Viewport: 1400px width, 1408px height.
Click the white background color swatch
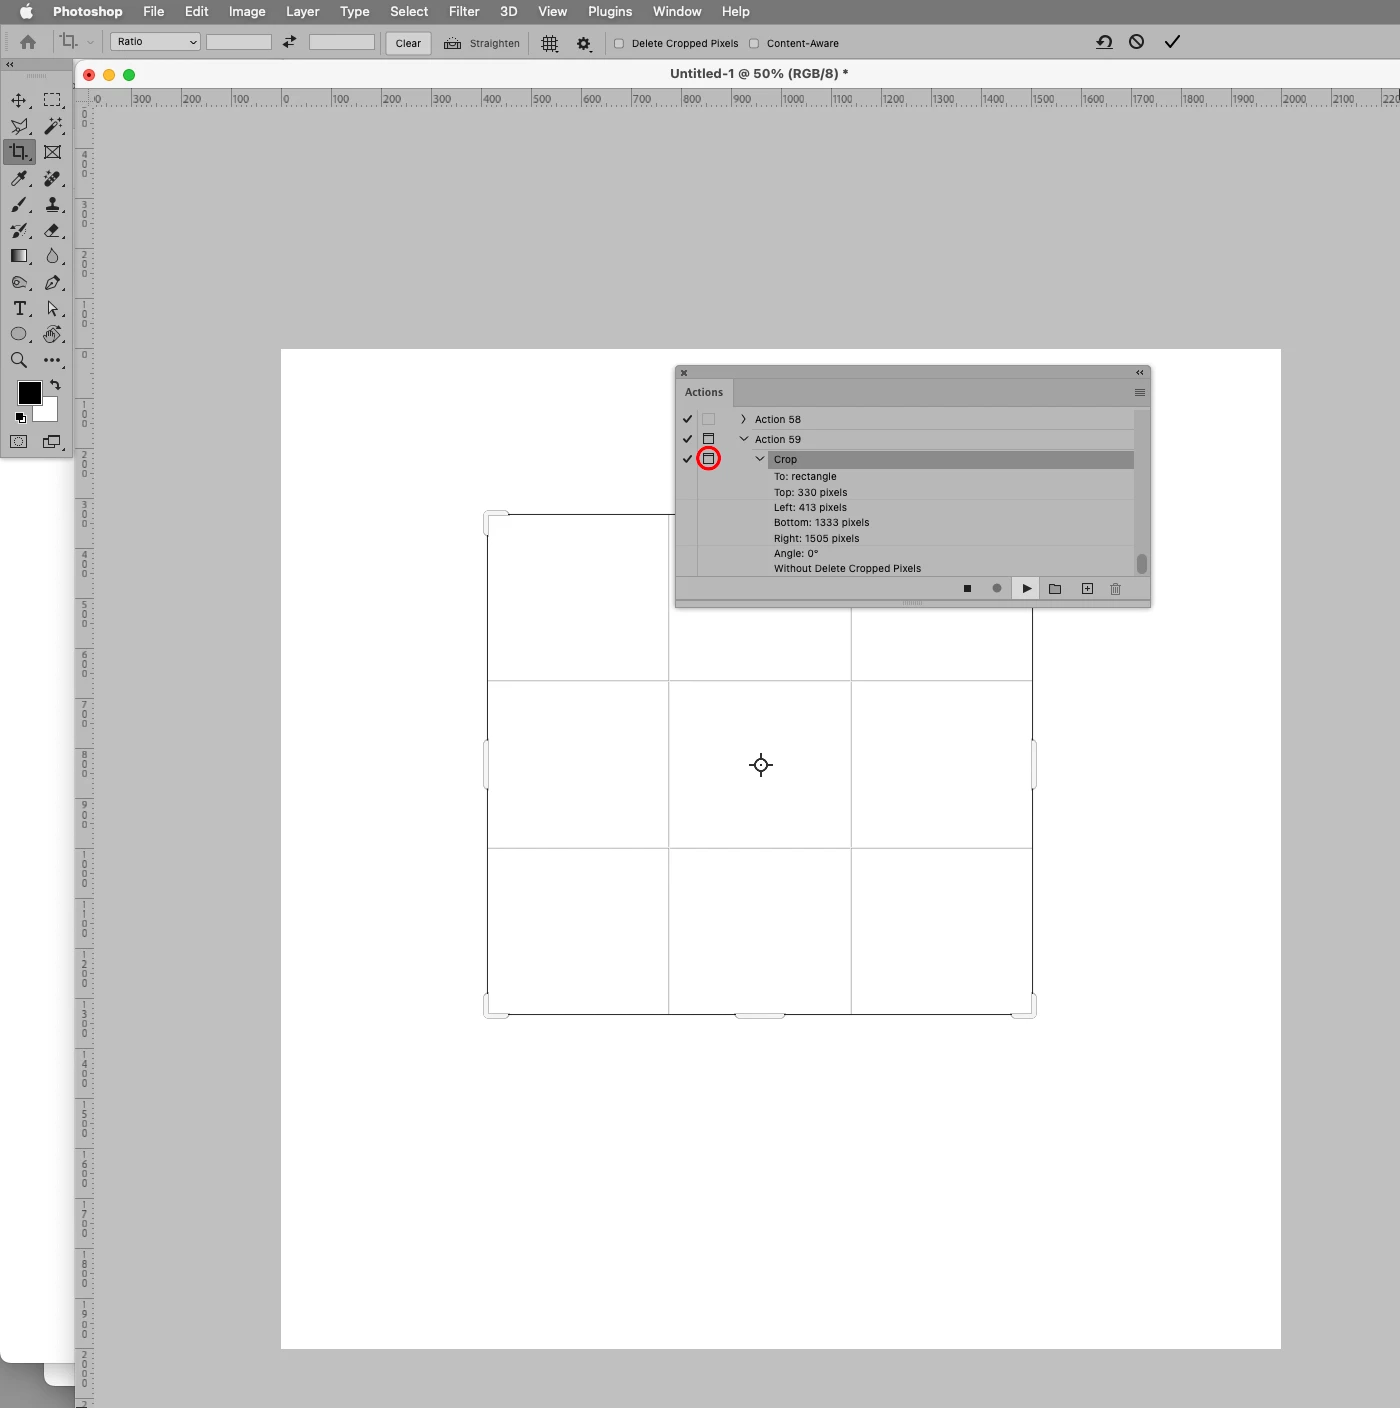coord(50,411)
